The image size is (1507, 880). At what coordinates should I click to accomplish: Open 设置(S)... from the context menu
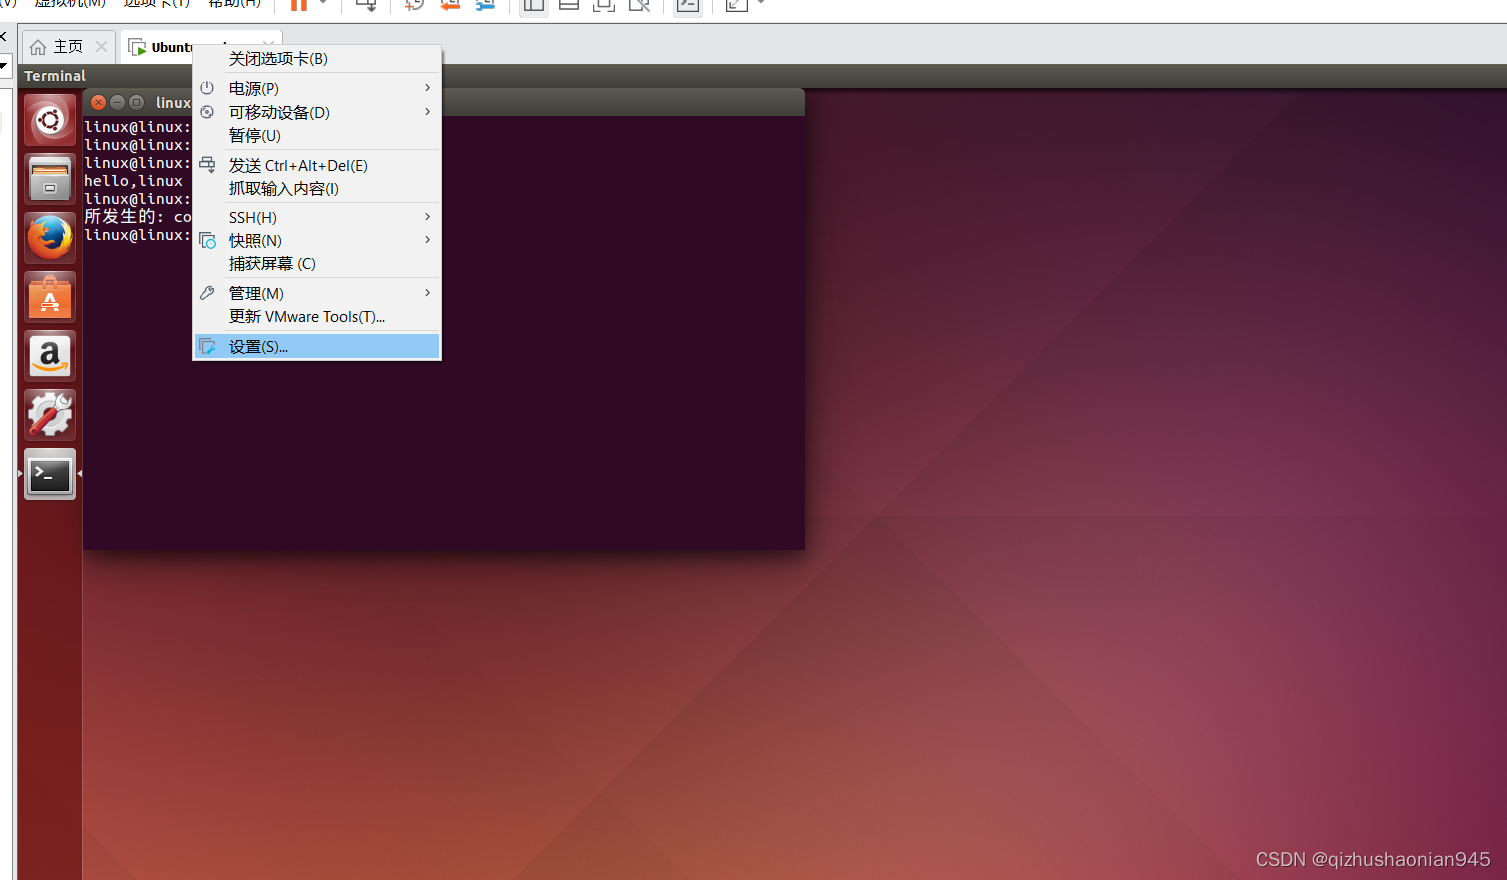click(x=317, y=347)
